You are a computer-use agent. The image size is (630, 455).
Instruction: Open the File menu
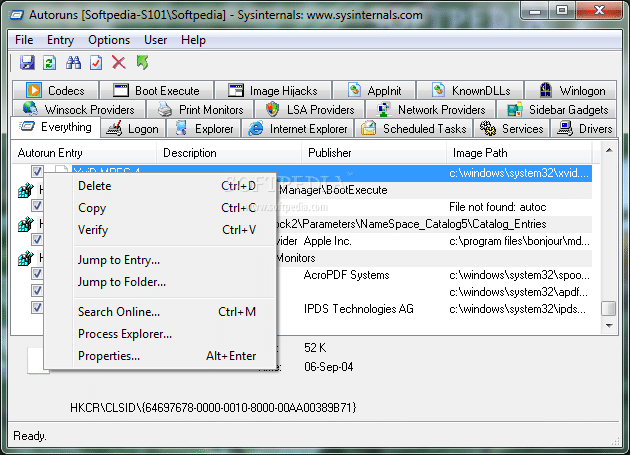[x=24, y=40]
